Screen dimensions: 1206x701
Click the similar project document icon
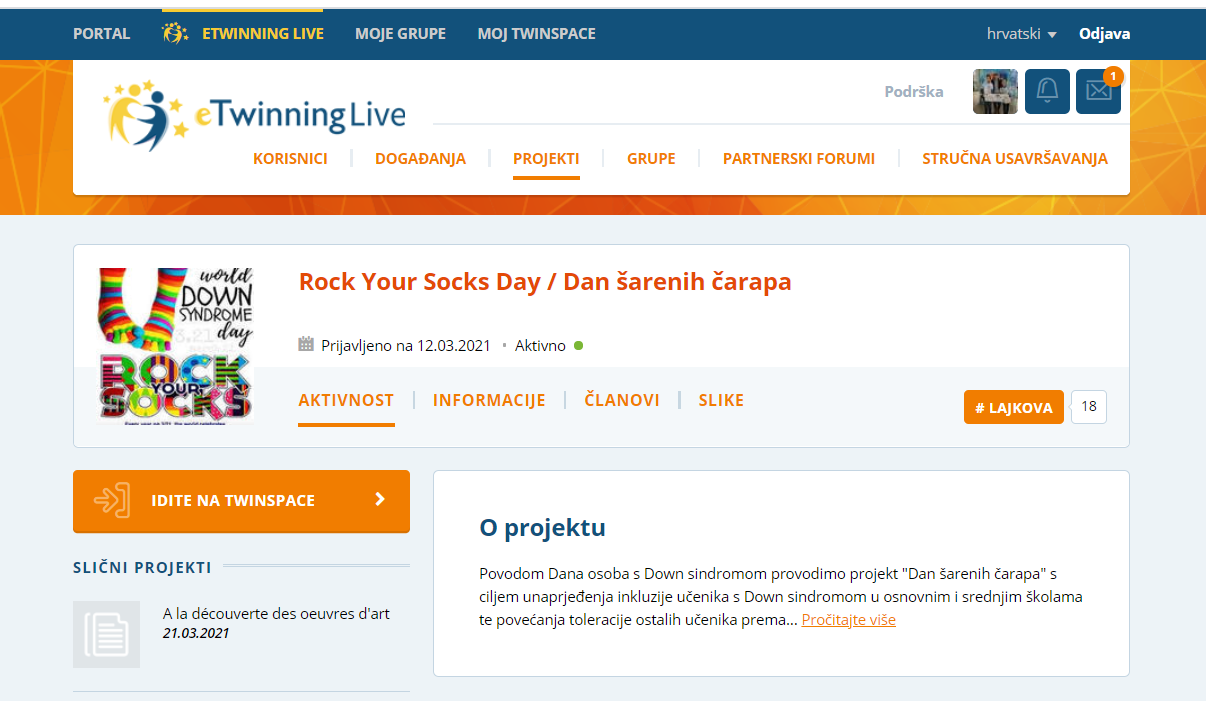106,634
